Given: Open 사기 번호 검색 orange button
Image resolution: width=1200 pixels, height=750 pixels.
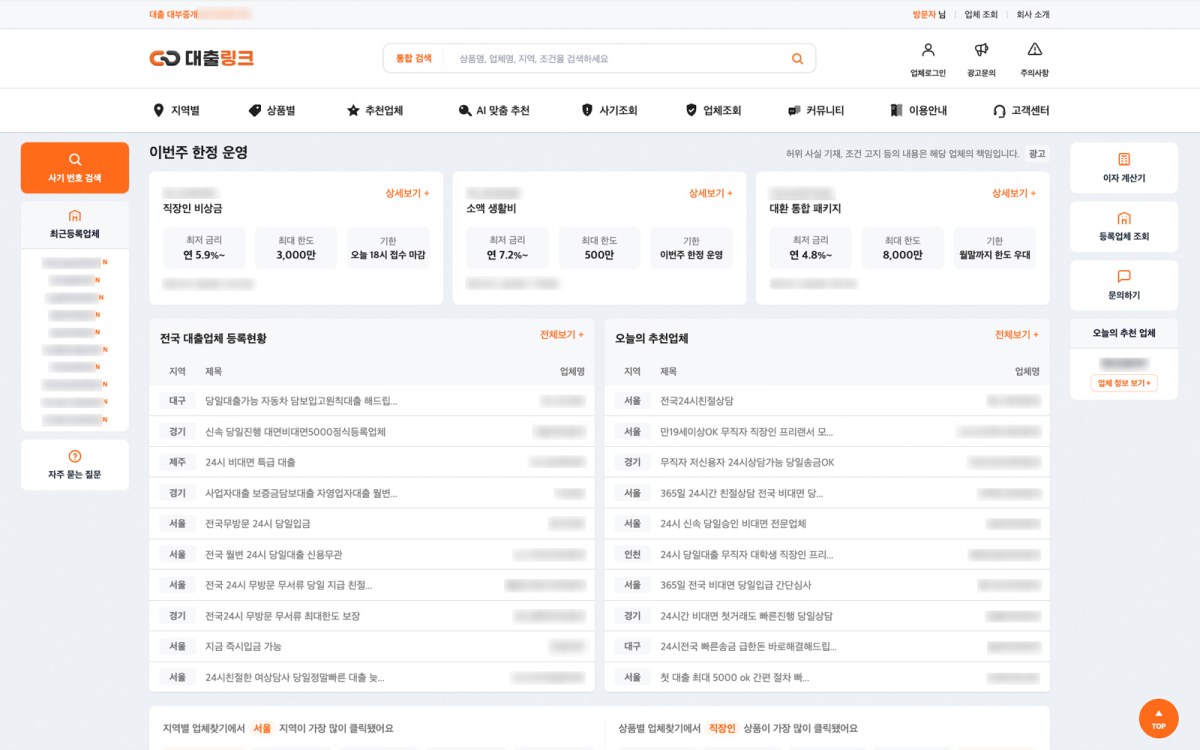Looking at the screenshot, I should [75, 168].
